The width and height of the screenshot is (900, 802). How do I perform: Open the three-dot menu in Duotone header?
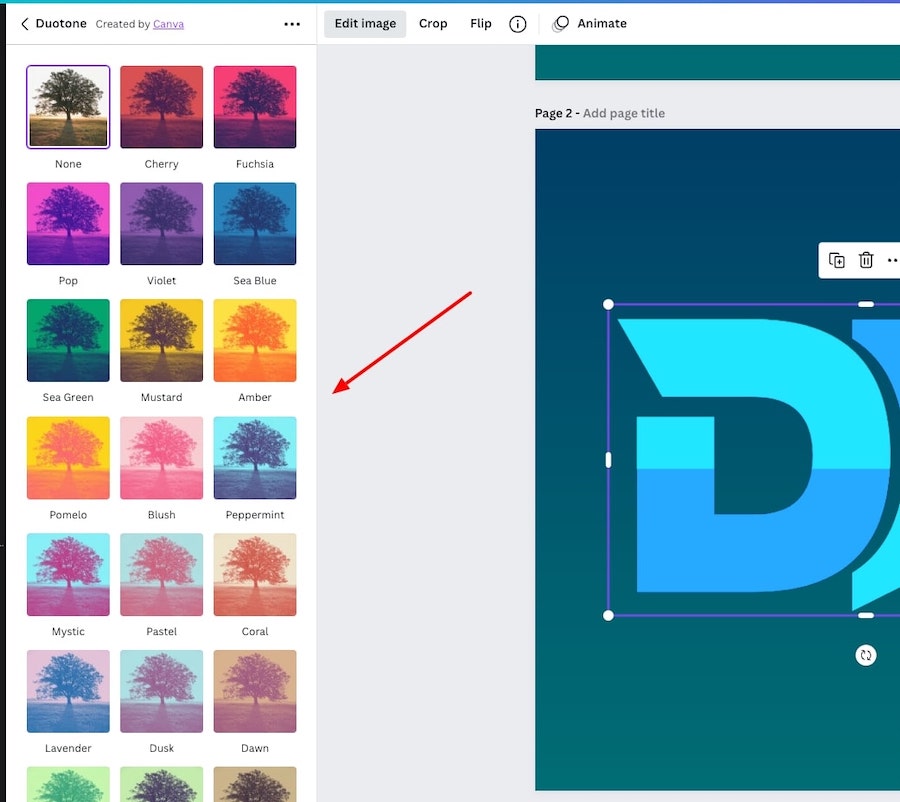pos(292,24)
